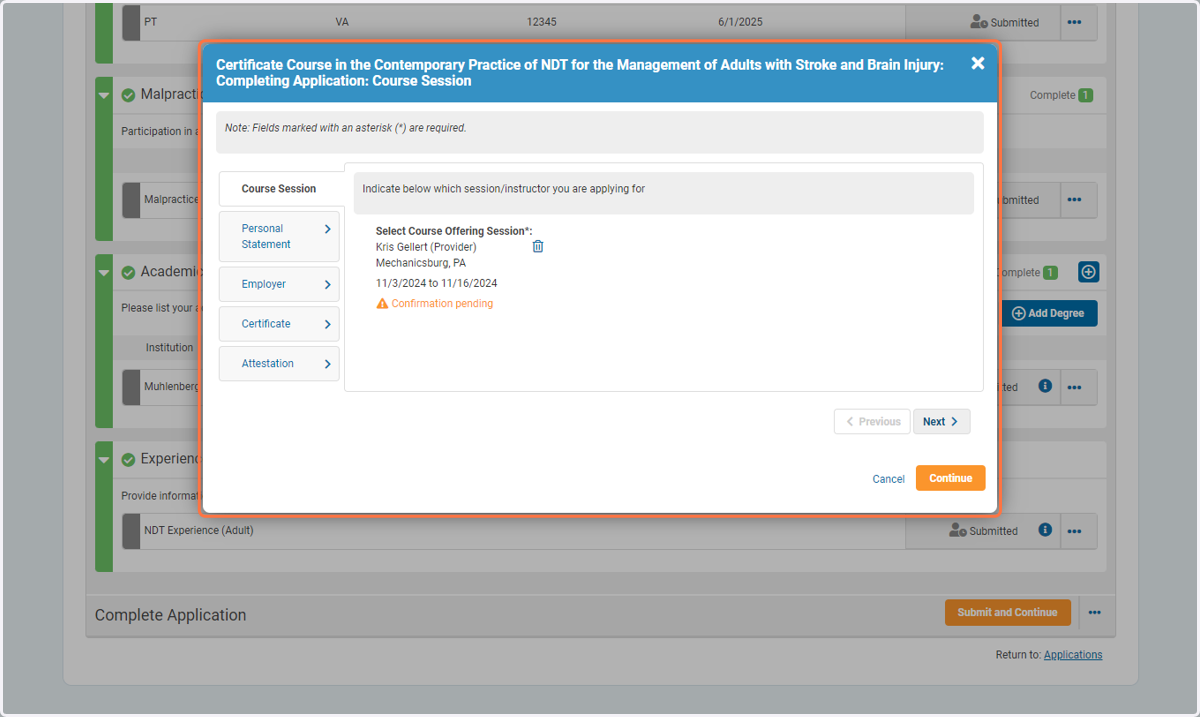The image size is (1200, 717).
Task: Open more options for the PT license row
Action: point(1074,22)
